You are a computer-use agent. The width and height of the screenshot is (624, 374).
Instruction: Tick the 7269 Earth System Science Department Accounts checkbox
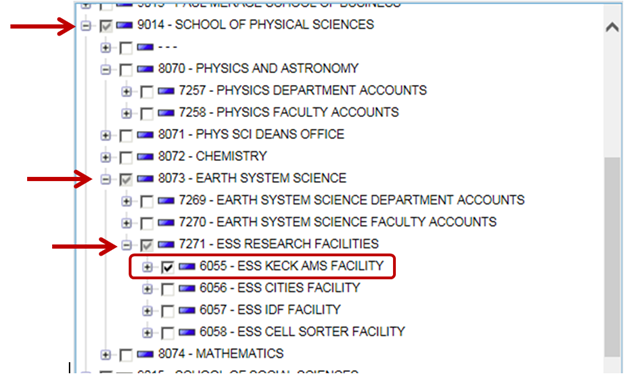tap(147, 201)
